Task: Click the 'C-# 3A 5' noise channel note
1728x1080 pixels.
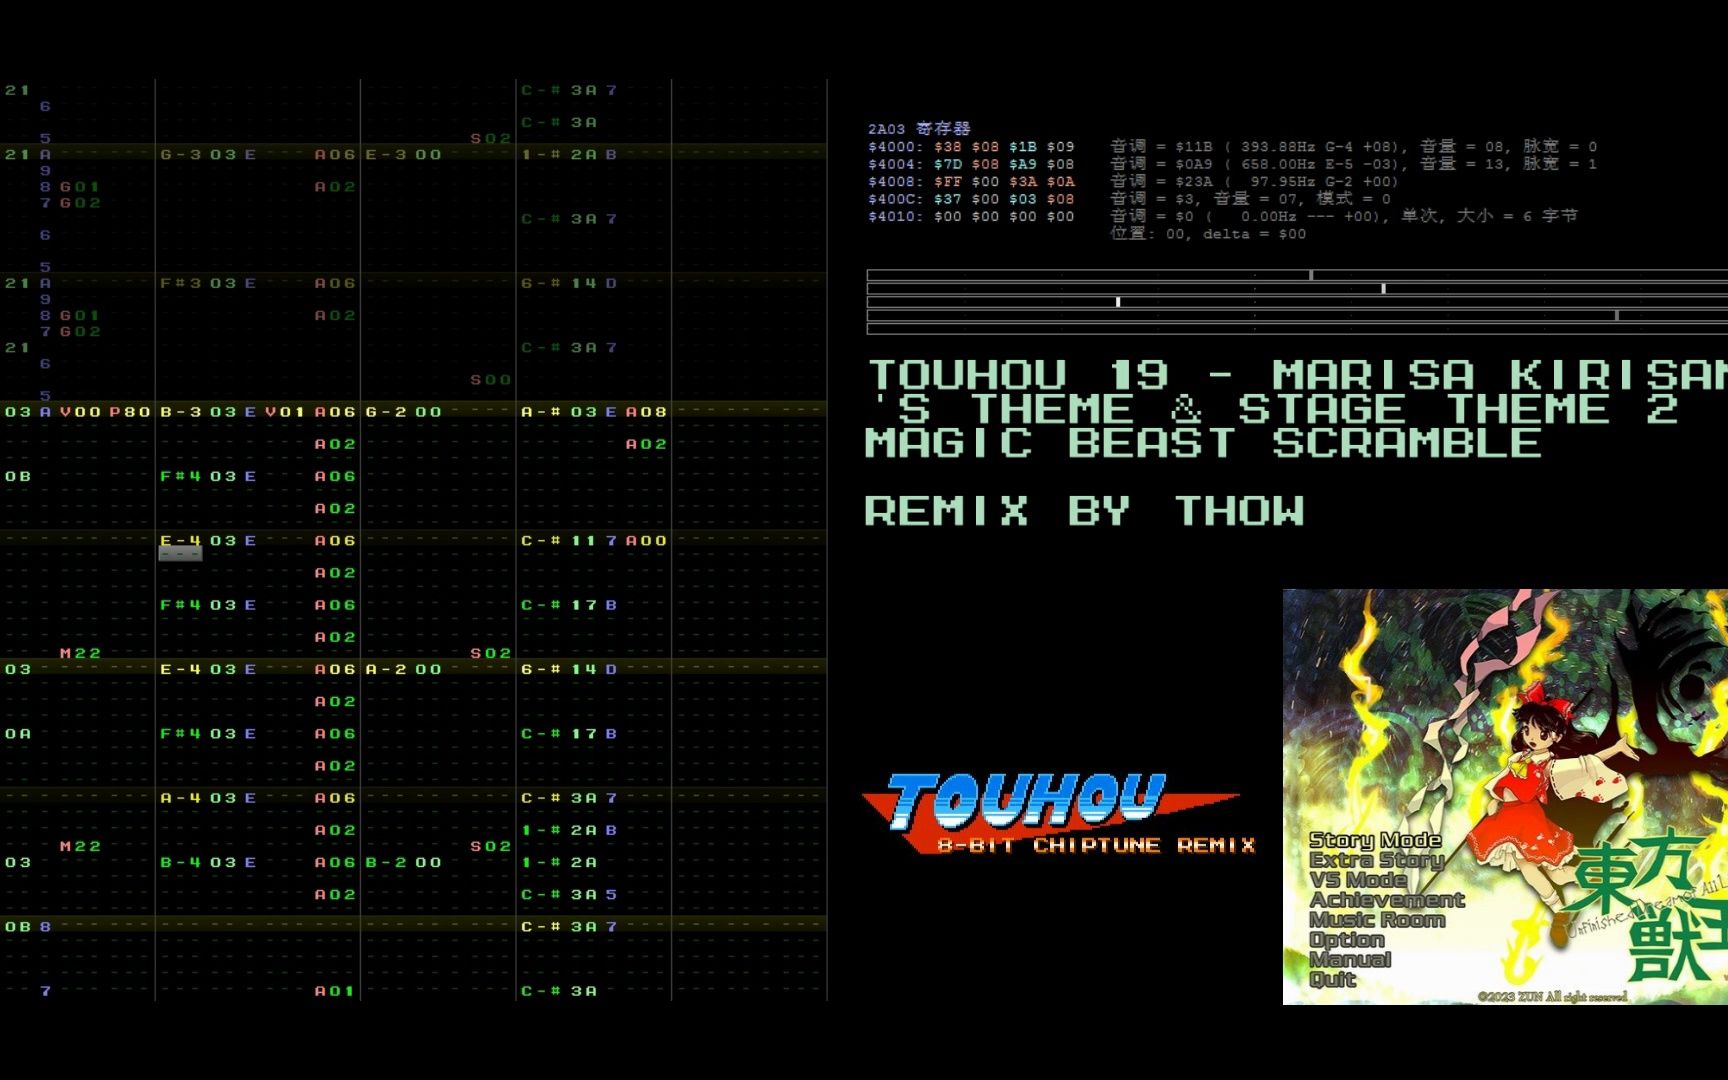Action: [569, 895]
